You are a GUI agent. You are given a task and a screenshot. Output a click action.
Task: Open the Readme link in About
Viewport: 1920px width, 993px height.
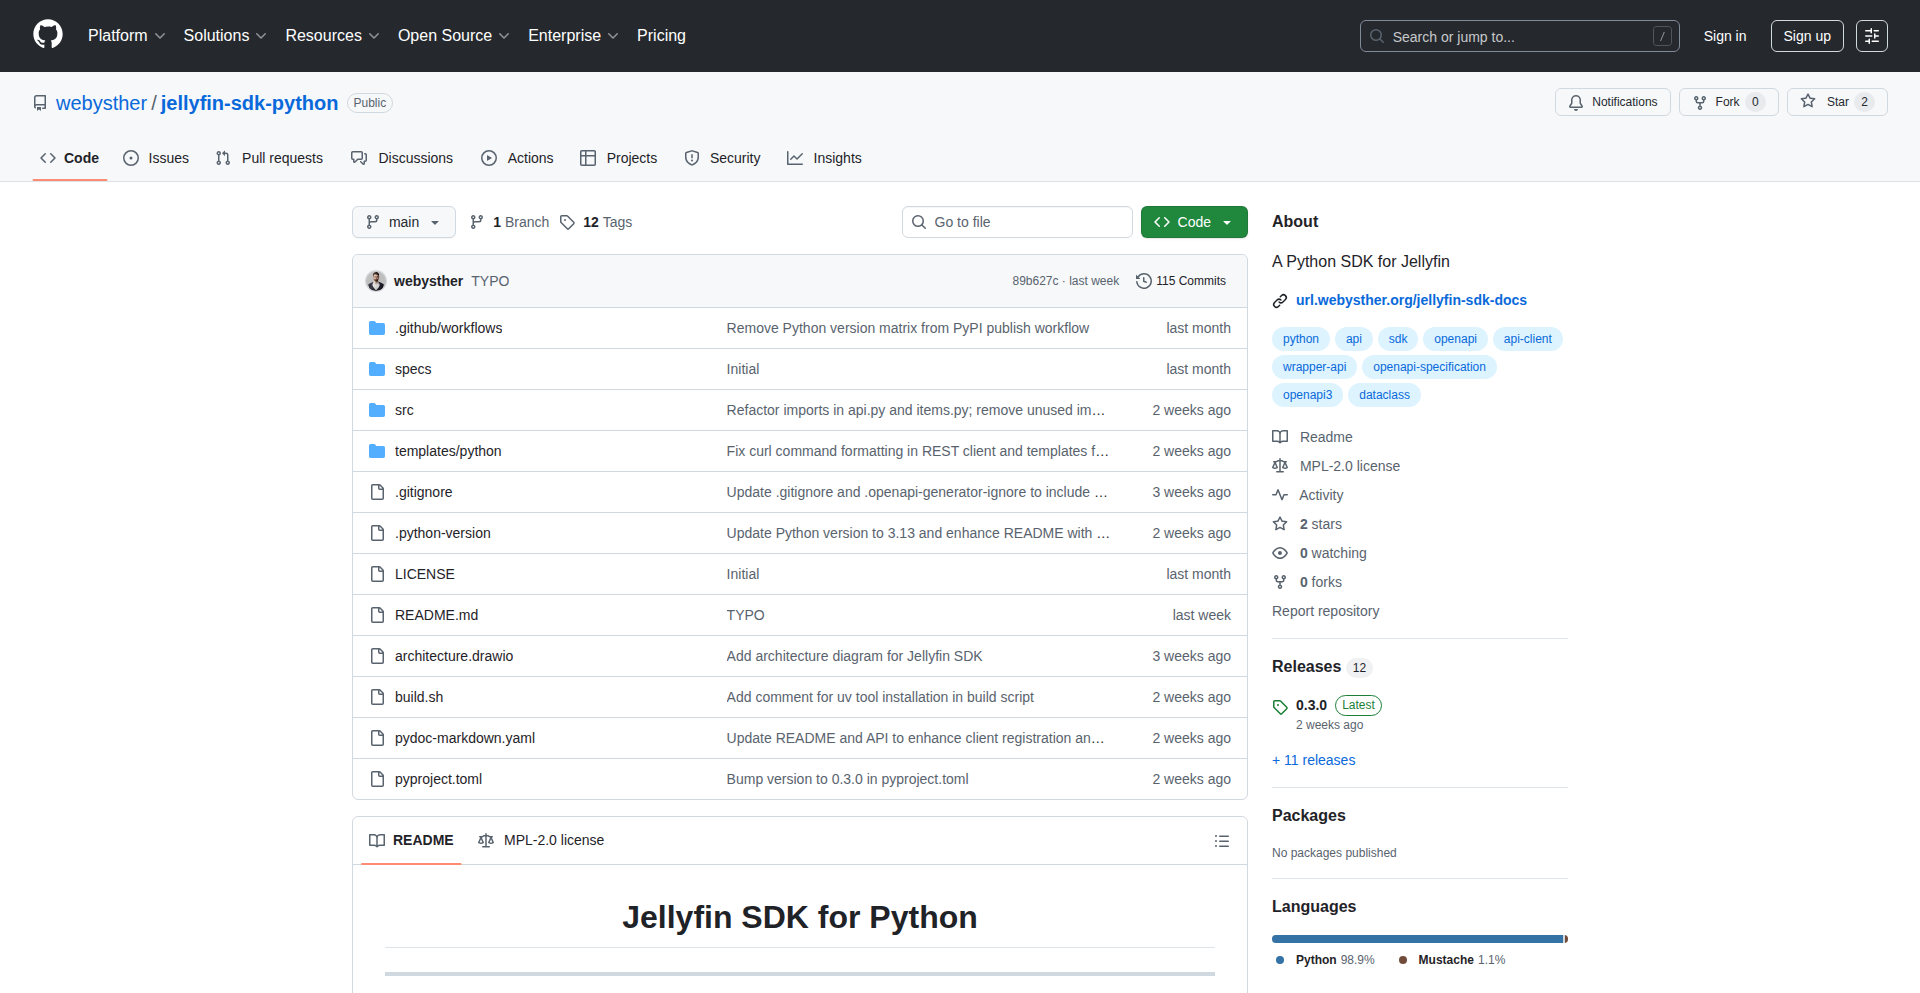1312,437
